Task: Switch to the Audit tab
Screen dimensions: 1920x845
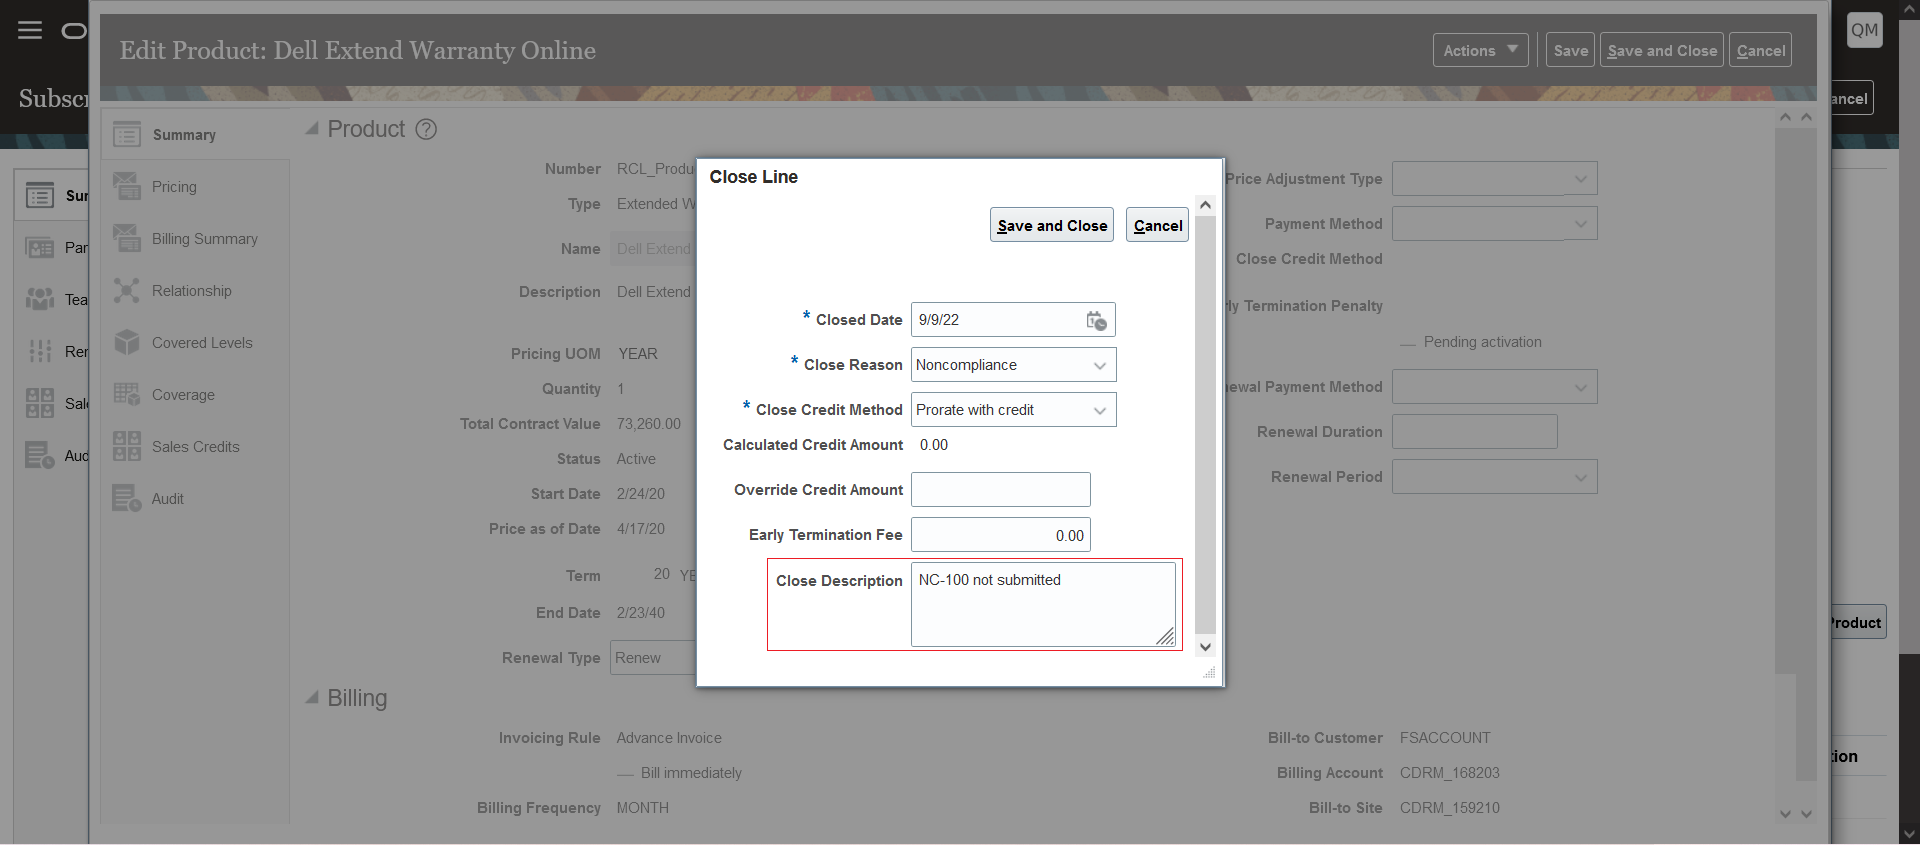Action: pos(168,499)
